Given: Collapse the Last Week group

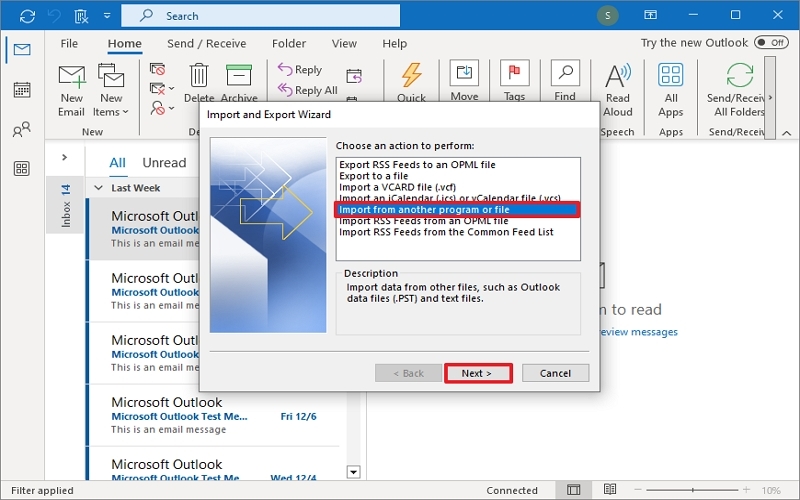Looking at the screenshot, I should (98, 188).
